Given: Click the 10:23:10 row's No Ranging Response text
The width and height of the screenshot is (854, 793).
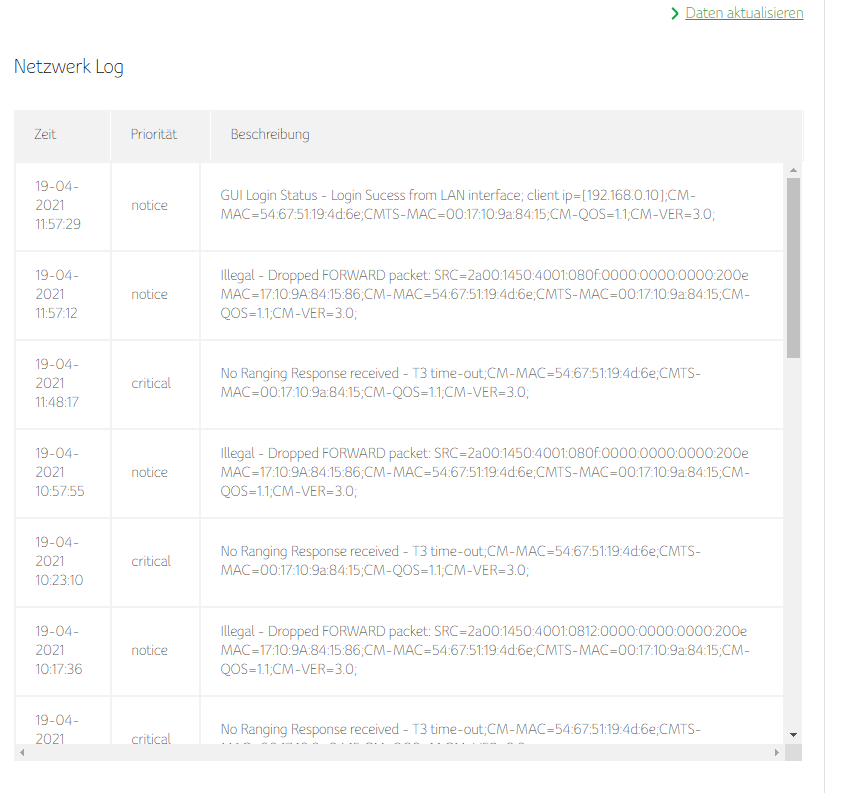Looking at the screenshot, I should click(x=461, y=561).
